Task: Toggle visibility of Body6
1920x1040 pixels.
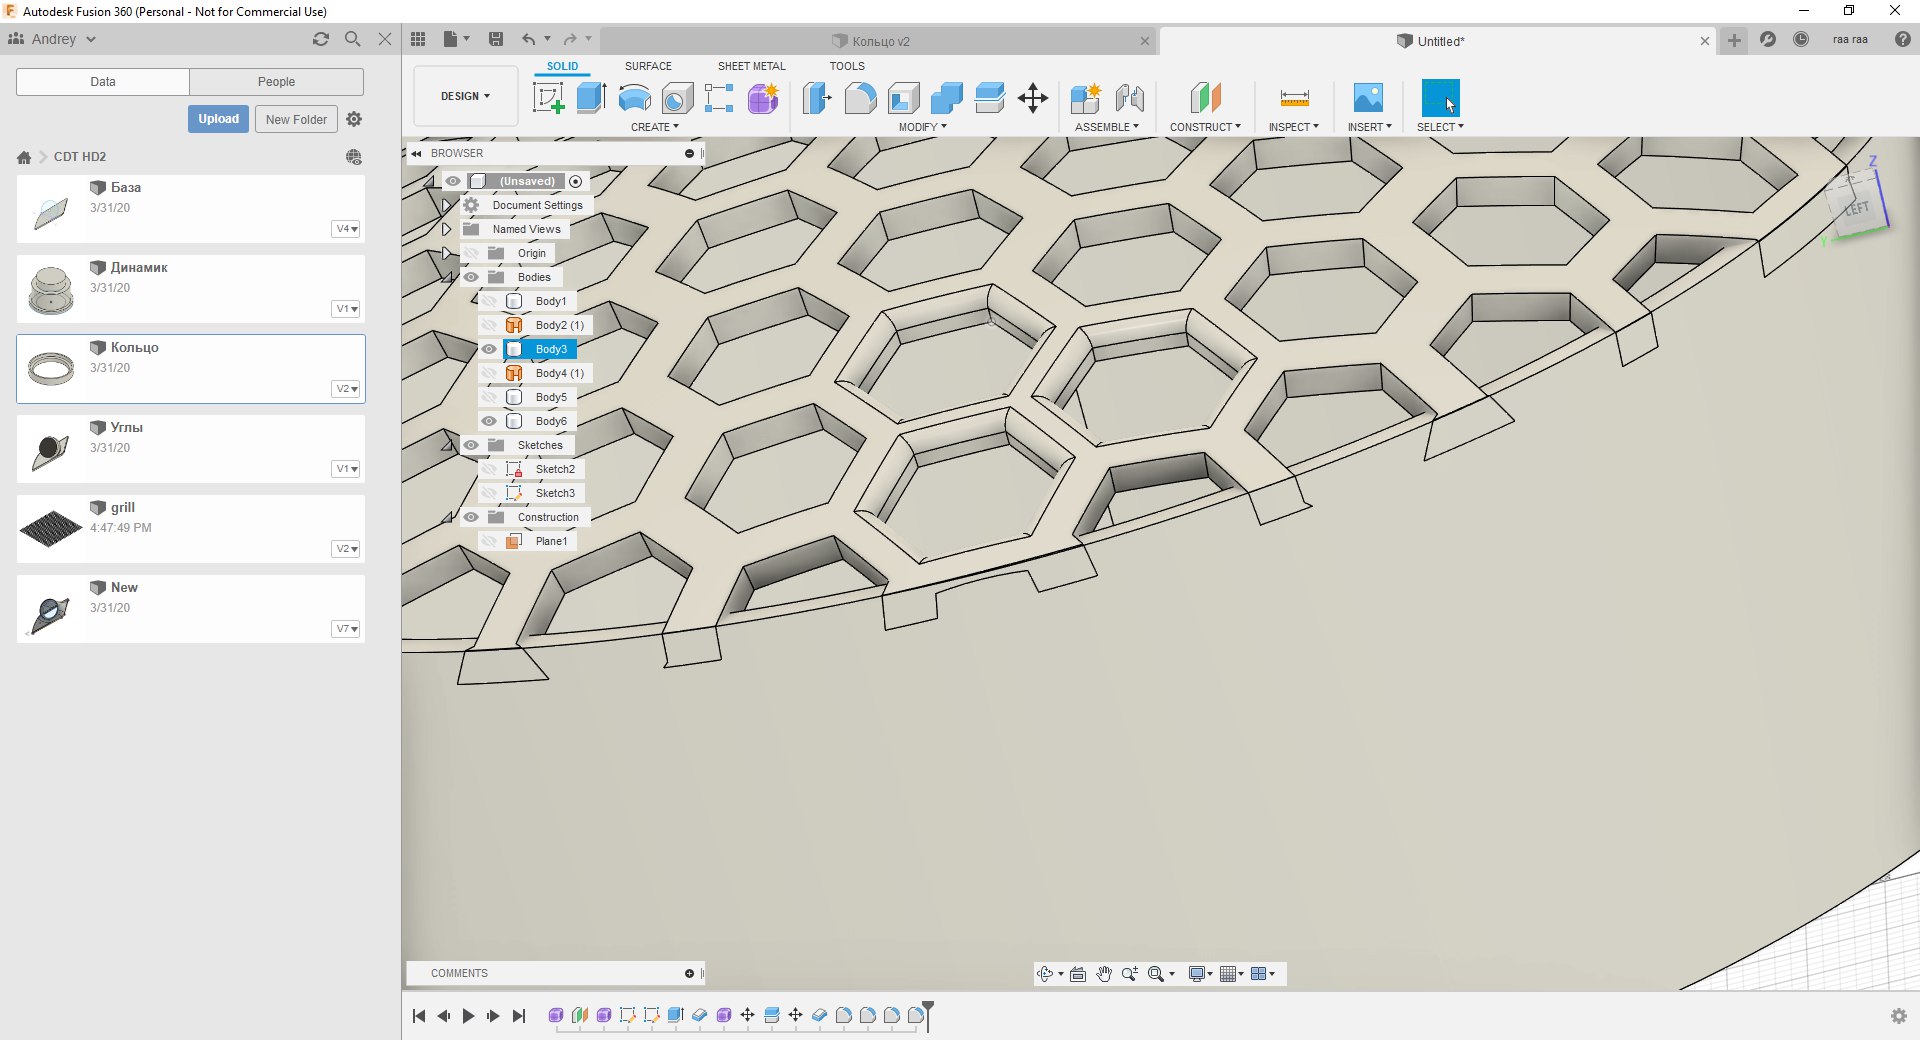Action: (489, 421)
